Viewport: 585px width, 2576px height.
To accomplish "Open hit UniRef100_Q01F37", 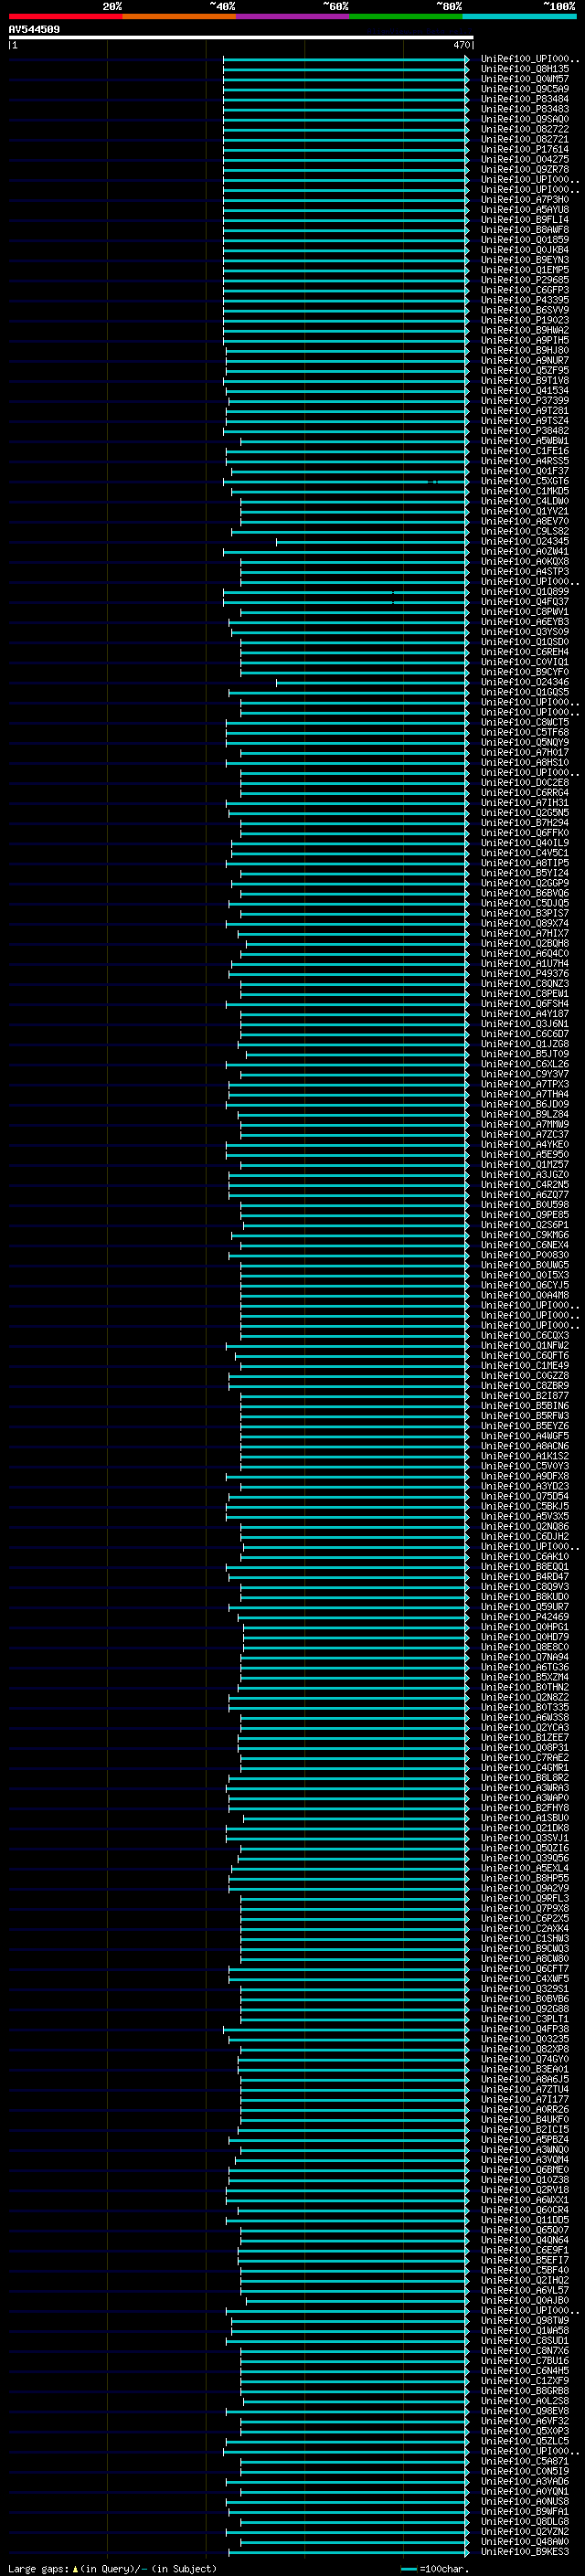I will point(524,471).
